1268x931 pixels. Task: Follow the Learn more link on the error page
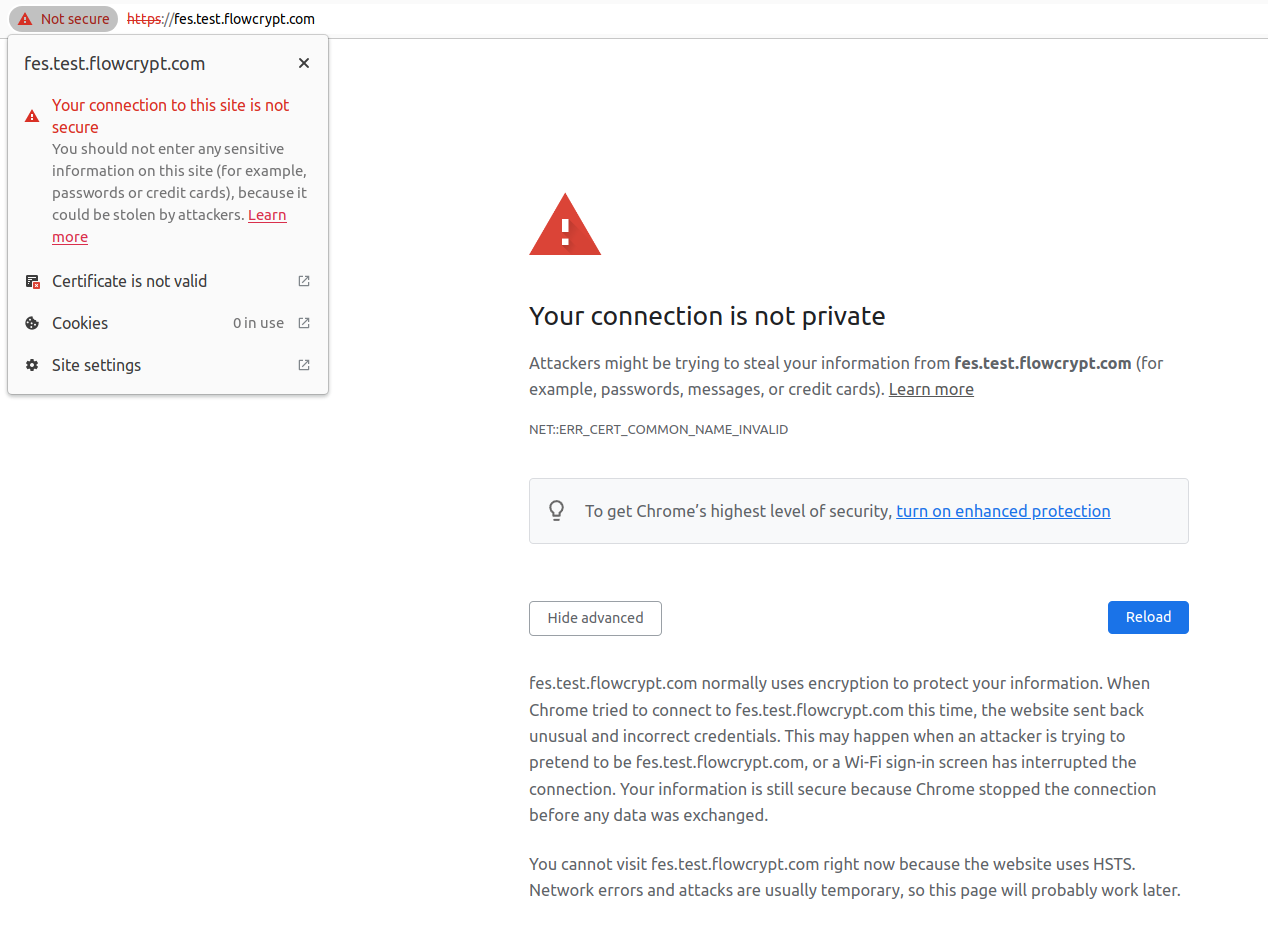(x=930, y=389)
